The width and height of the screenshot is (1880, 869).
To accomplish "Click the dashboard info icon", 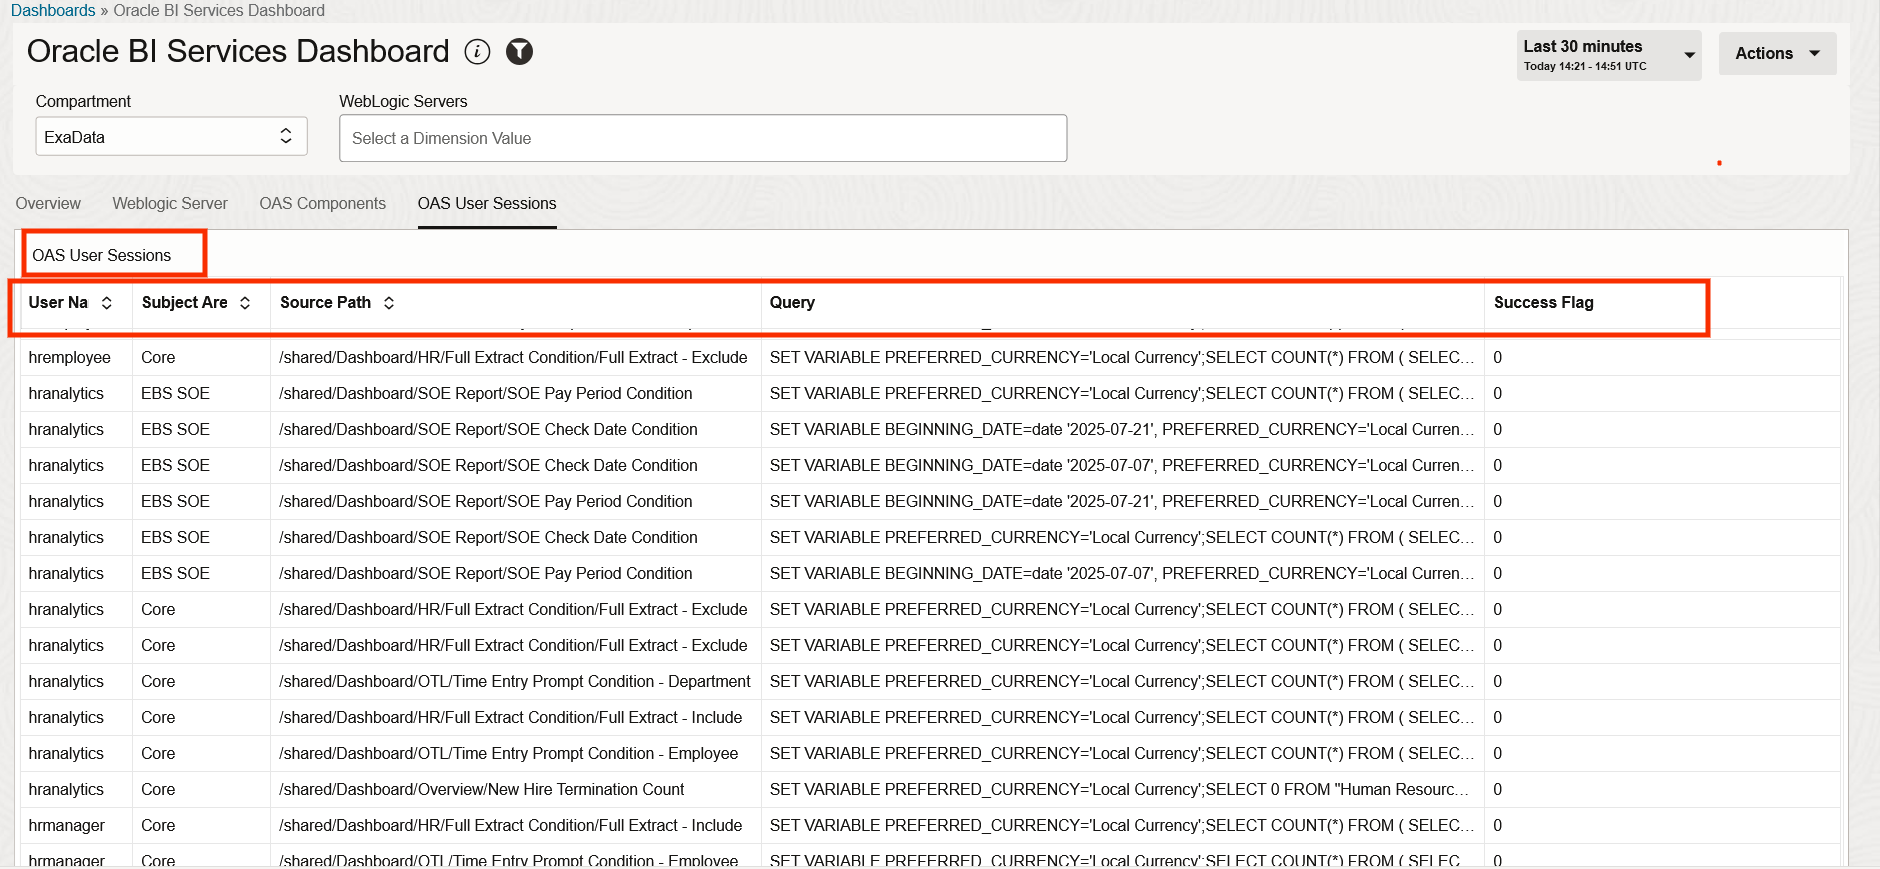I will pyautogui.click(x=478, y=52).
